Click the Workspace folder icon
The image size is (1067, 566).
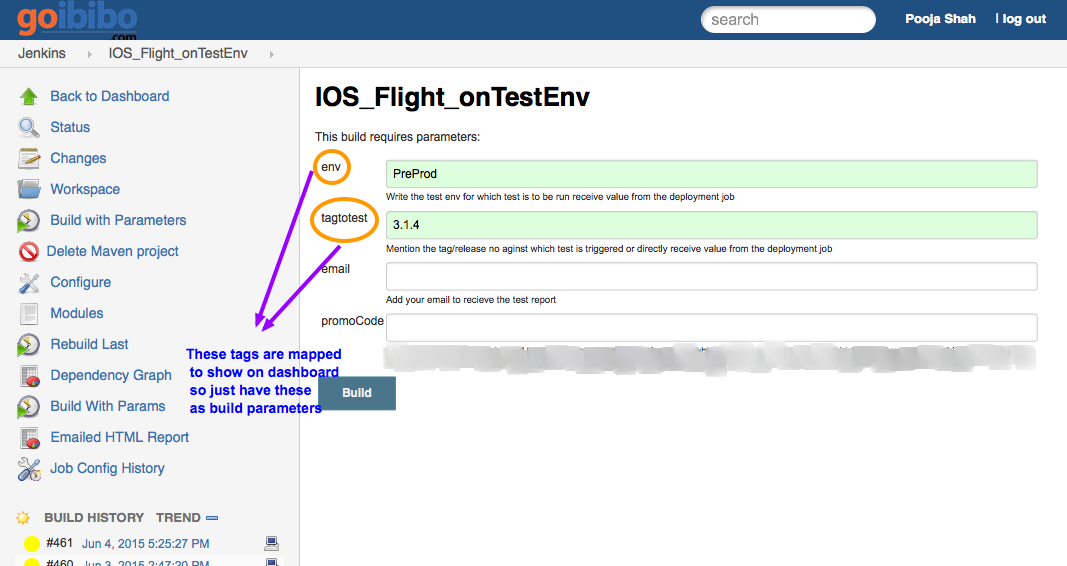point(29,189)
